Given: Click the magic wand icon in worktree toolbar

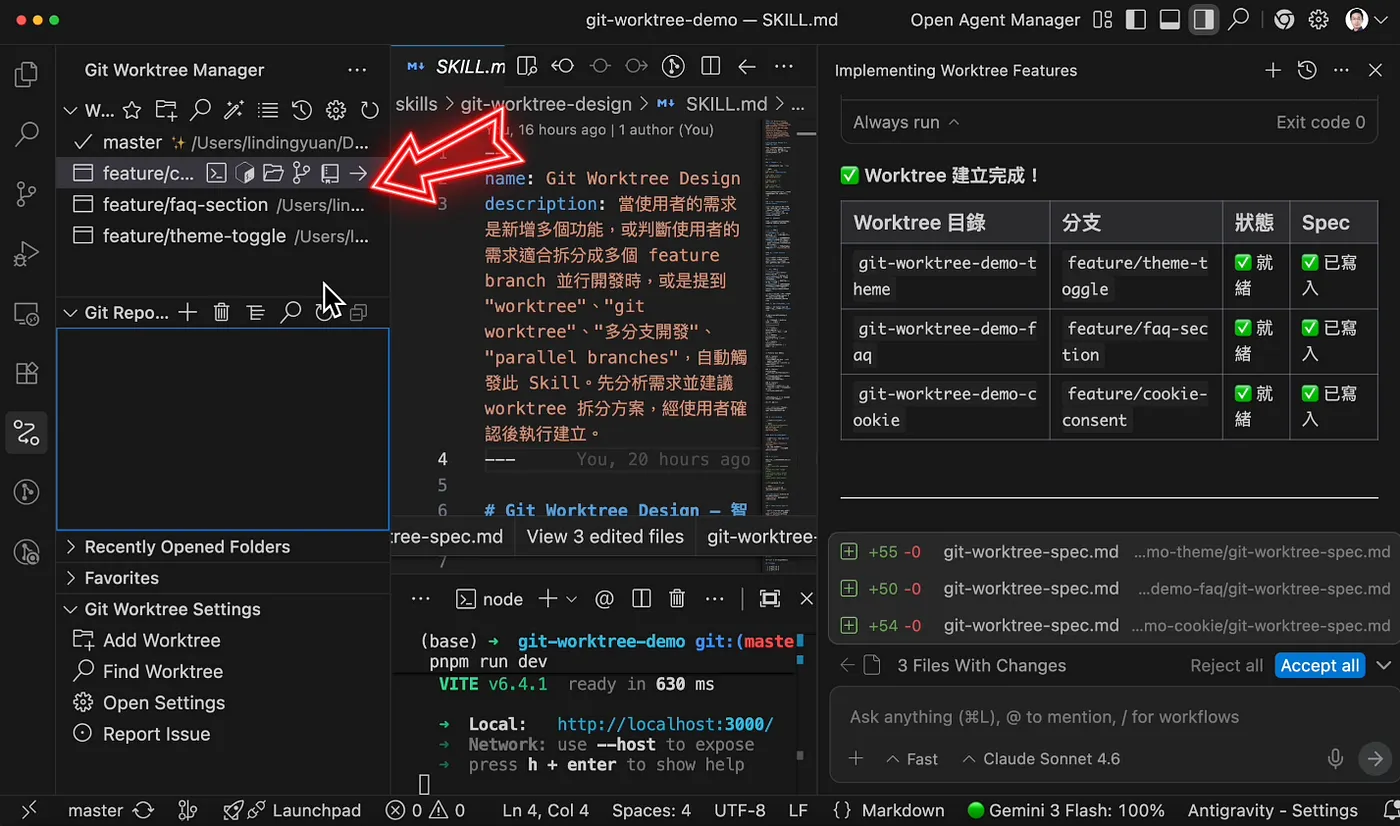Looking at the screenshot, I should (x=234, y=110).
